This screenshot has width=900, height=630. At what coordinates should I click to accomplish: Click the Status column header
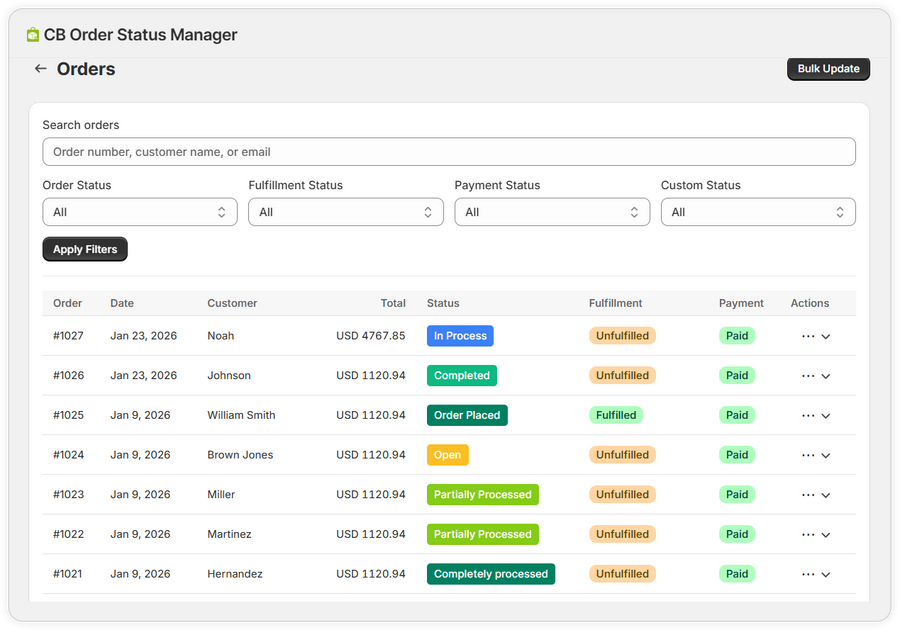coord(443,303)
